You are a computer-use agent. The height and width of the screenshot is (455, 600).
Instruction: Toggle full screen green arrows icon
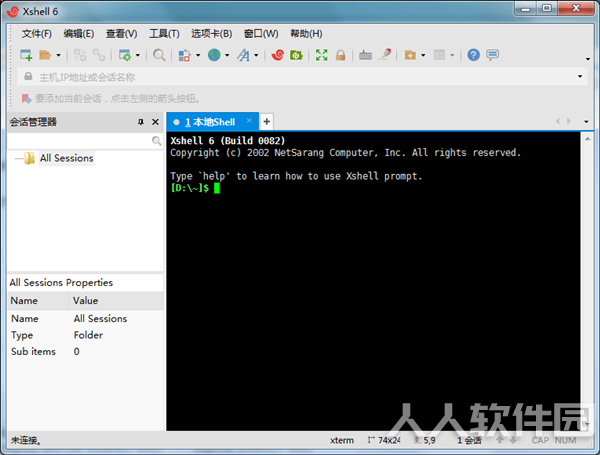(321, 55)
